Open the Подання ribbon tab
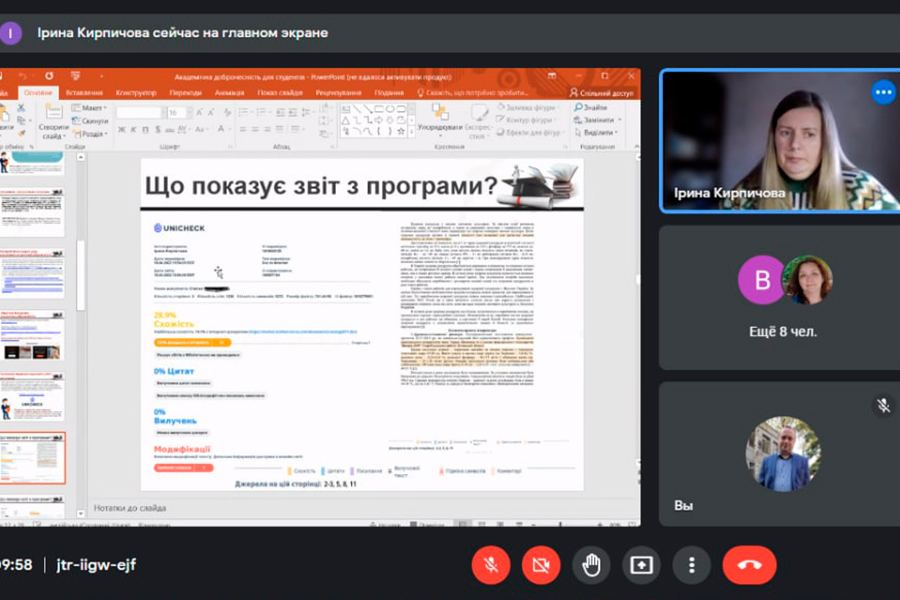The width and height of the screenshot is (900, 600). [389, 92]
